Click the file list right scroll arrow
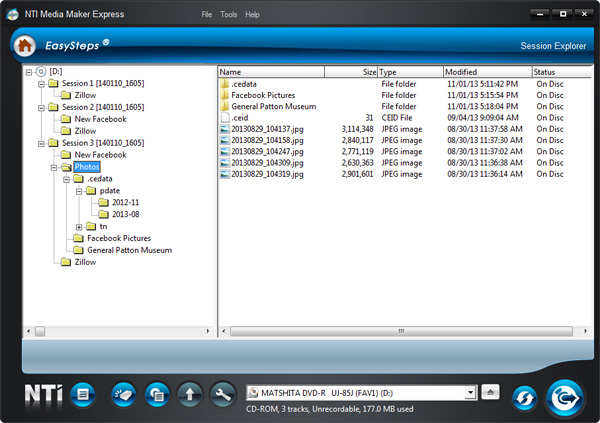The image size is (600, 423). [x=585, y=331]
